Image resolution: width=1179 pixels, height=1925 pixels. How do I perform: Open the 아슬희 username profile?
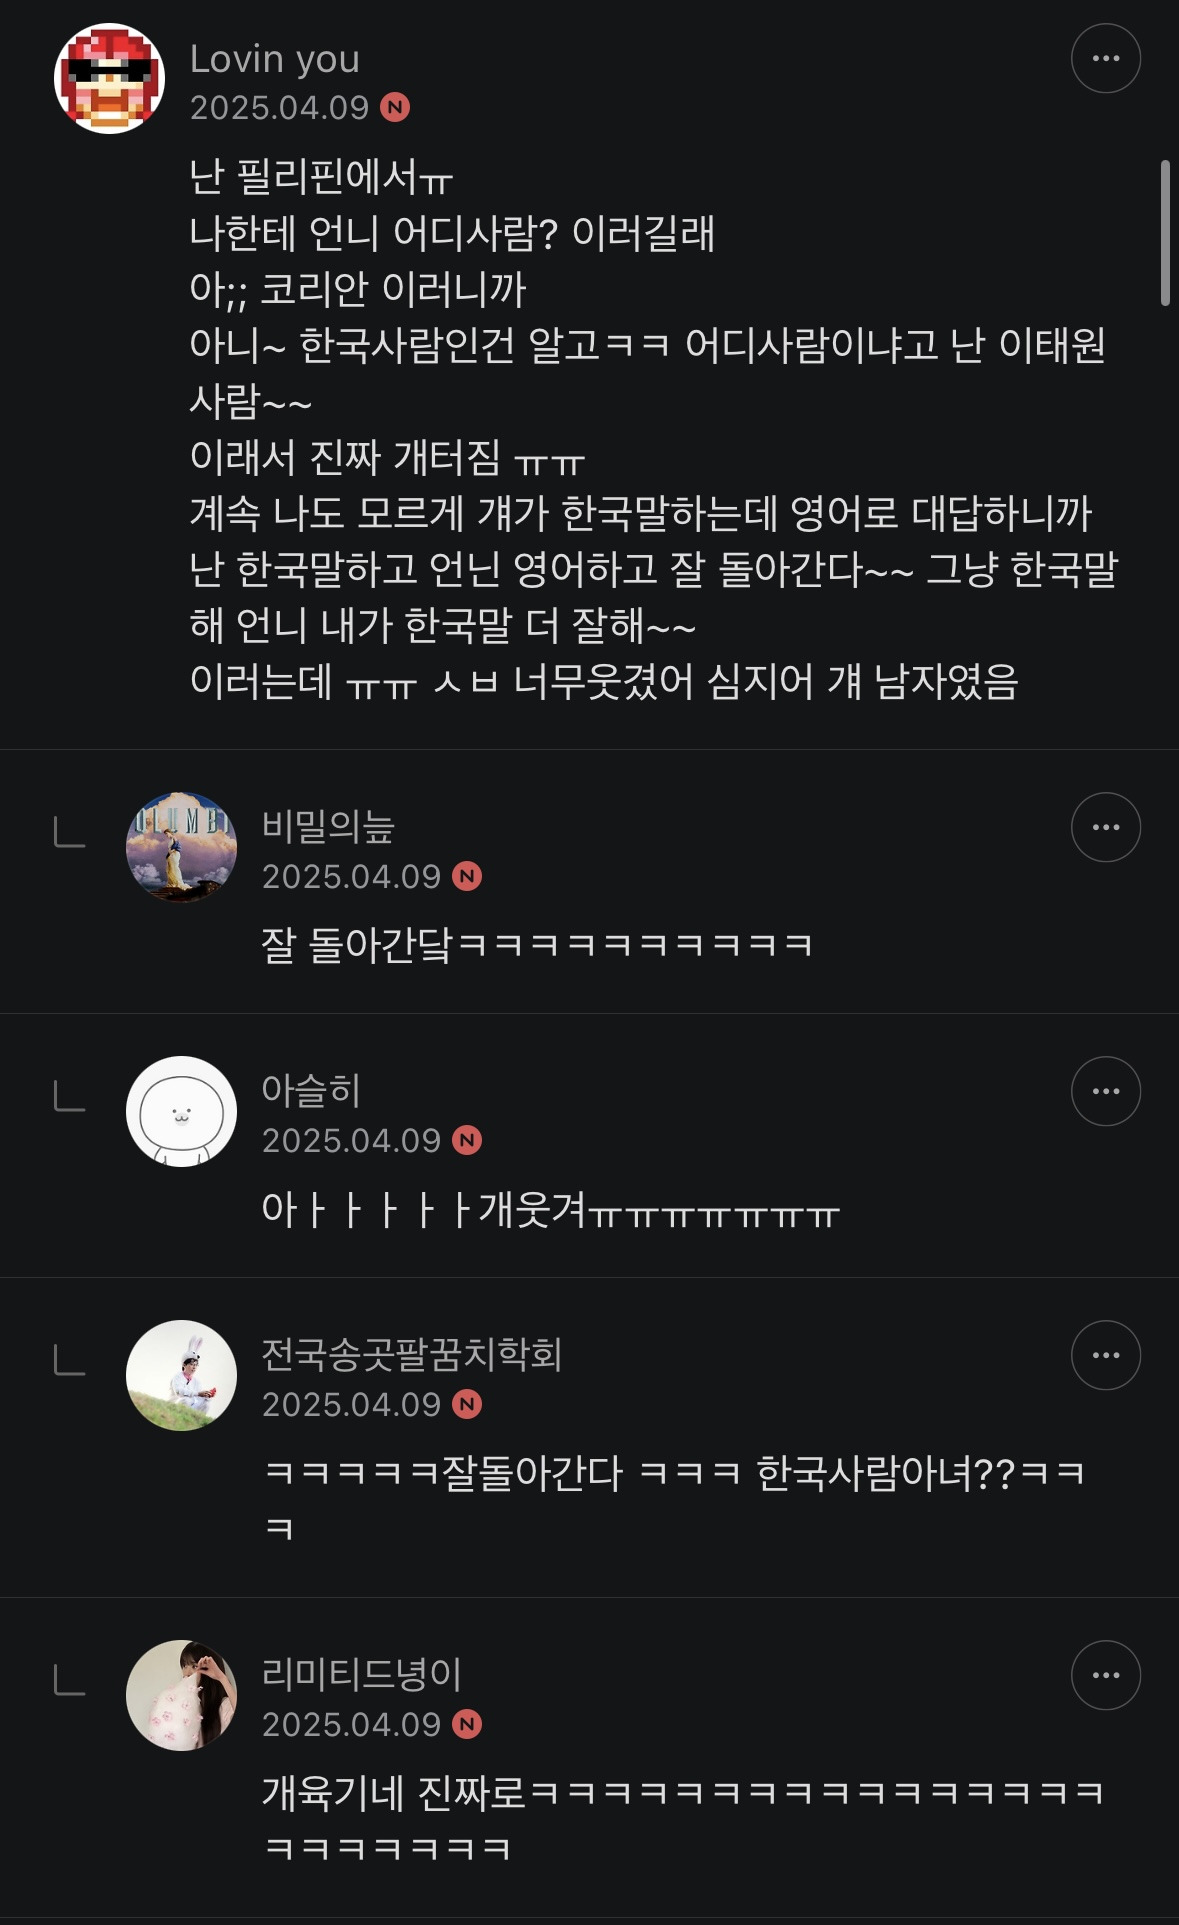310,1091
